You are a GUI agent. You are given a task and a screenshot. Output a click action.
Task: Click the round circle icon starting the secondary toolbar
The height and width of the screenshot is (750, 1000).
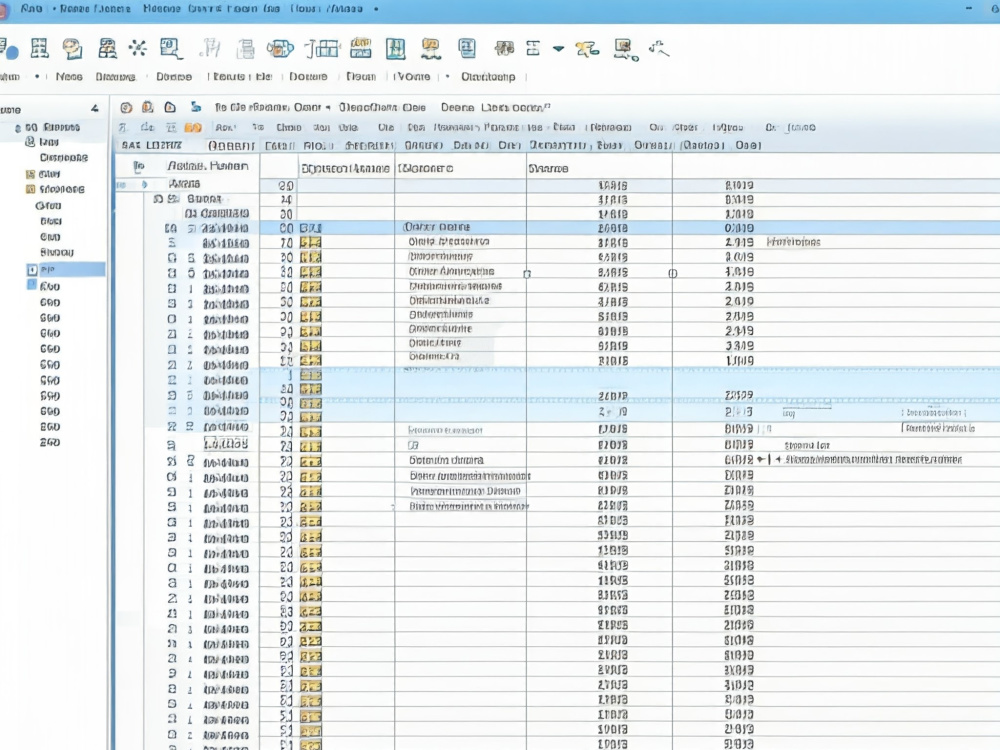click(126, 108)
